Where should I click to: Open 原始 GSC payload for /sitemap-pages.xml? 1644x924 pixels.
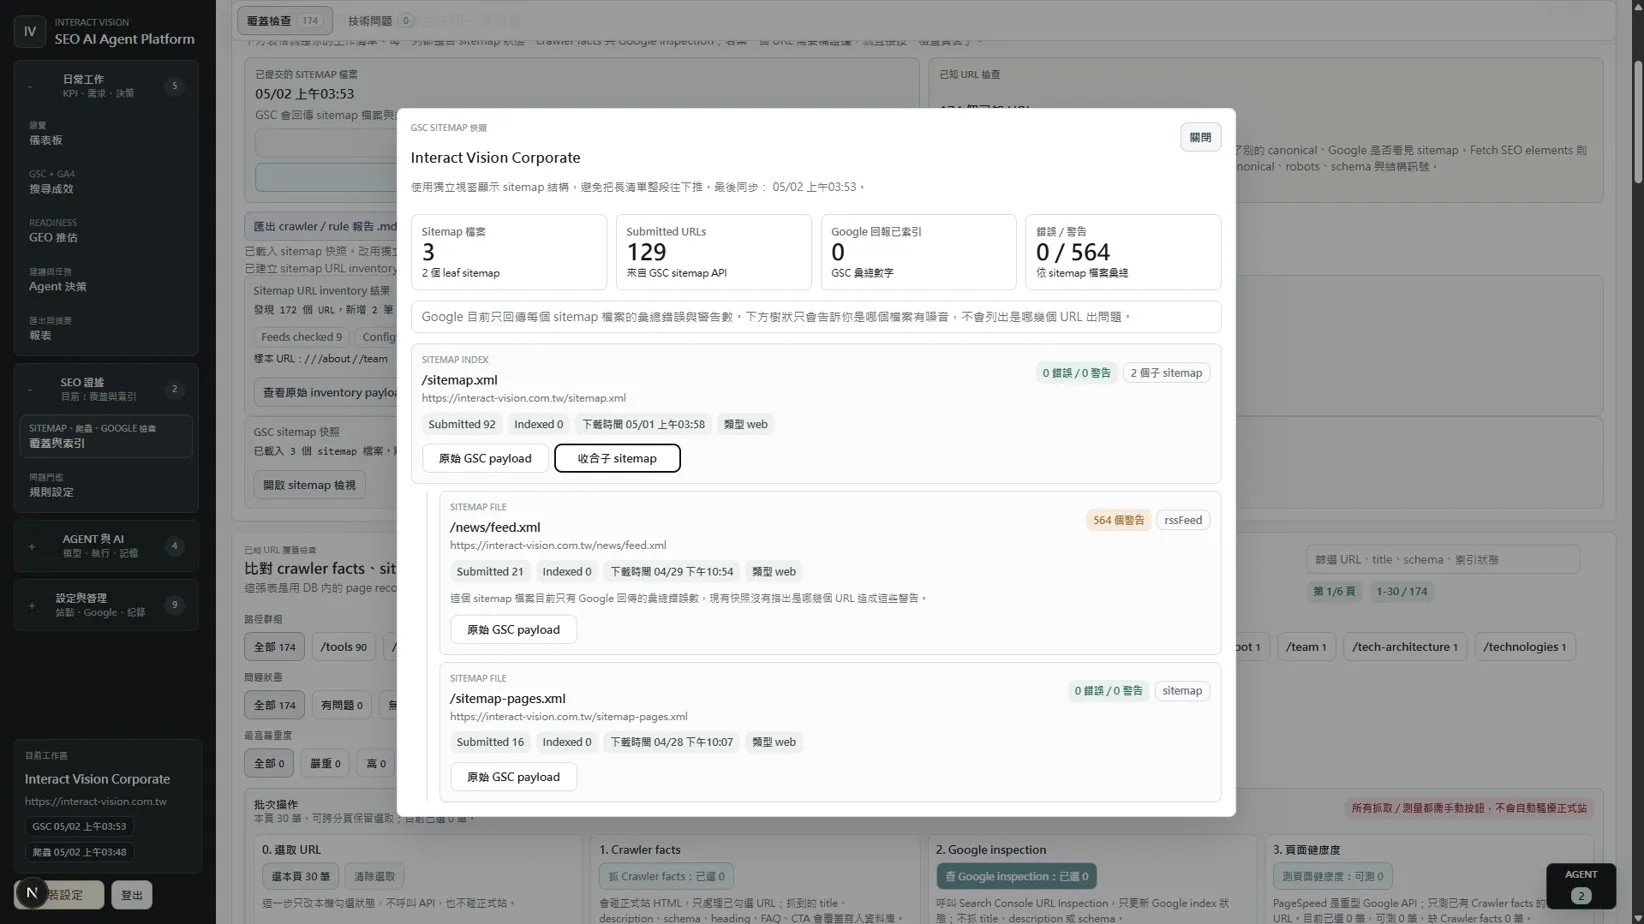[x=513, y=777]
